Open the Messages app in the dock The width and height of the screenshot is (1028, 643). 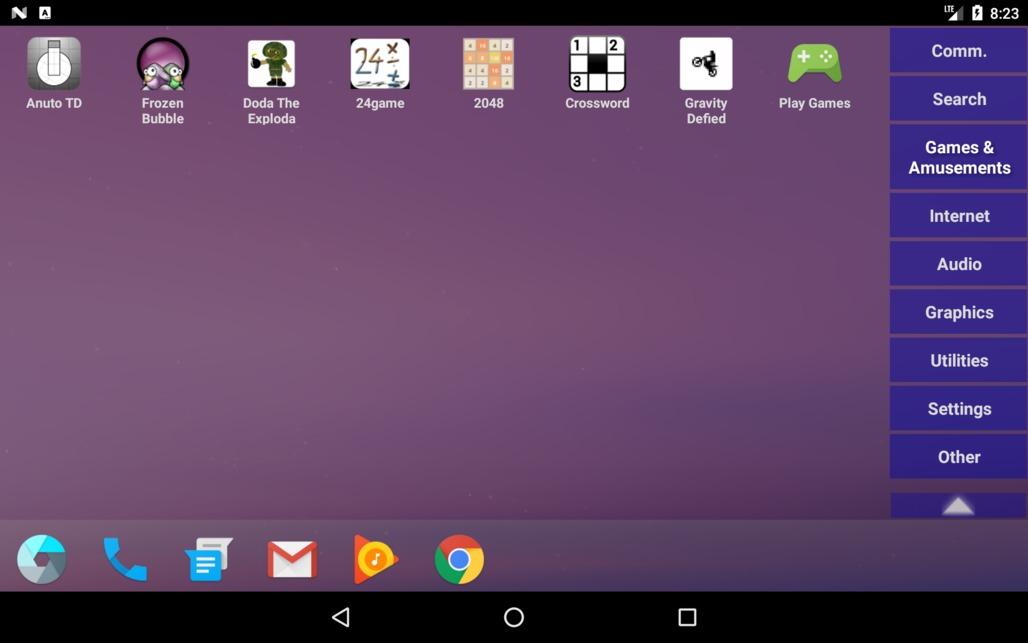tap(208, 559)
